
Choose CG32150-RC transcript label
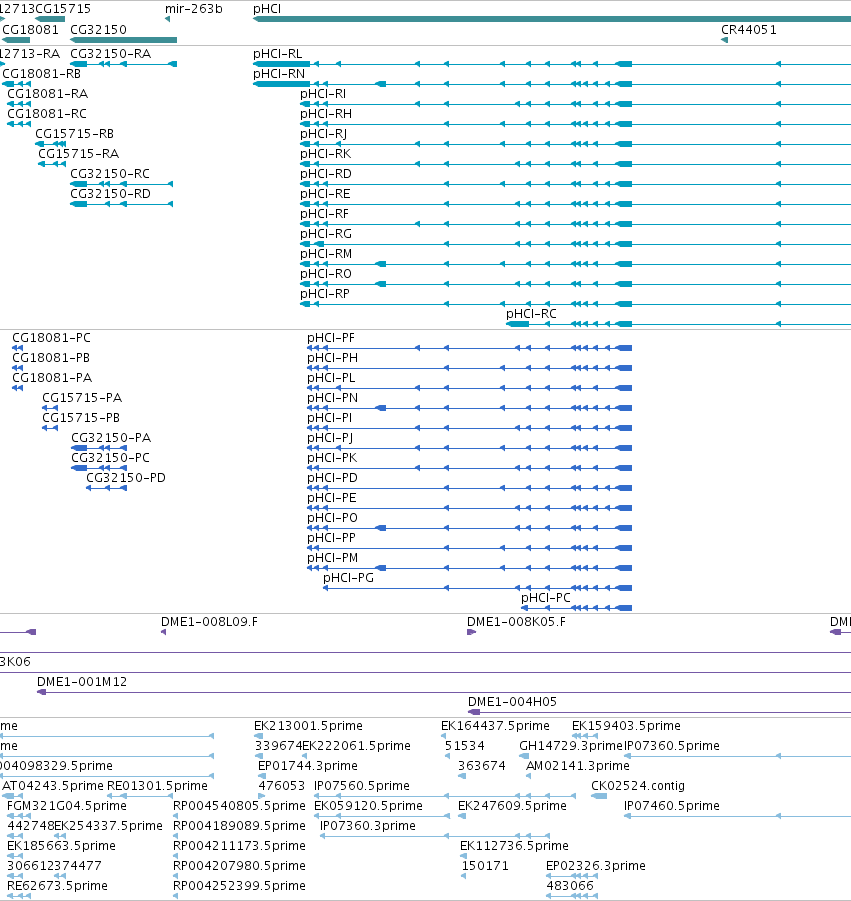110,174
